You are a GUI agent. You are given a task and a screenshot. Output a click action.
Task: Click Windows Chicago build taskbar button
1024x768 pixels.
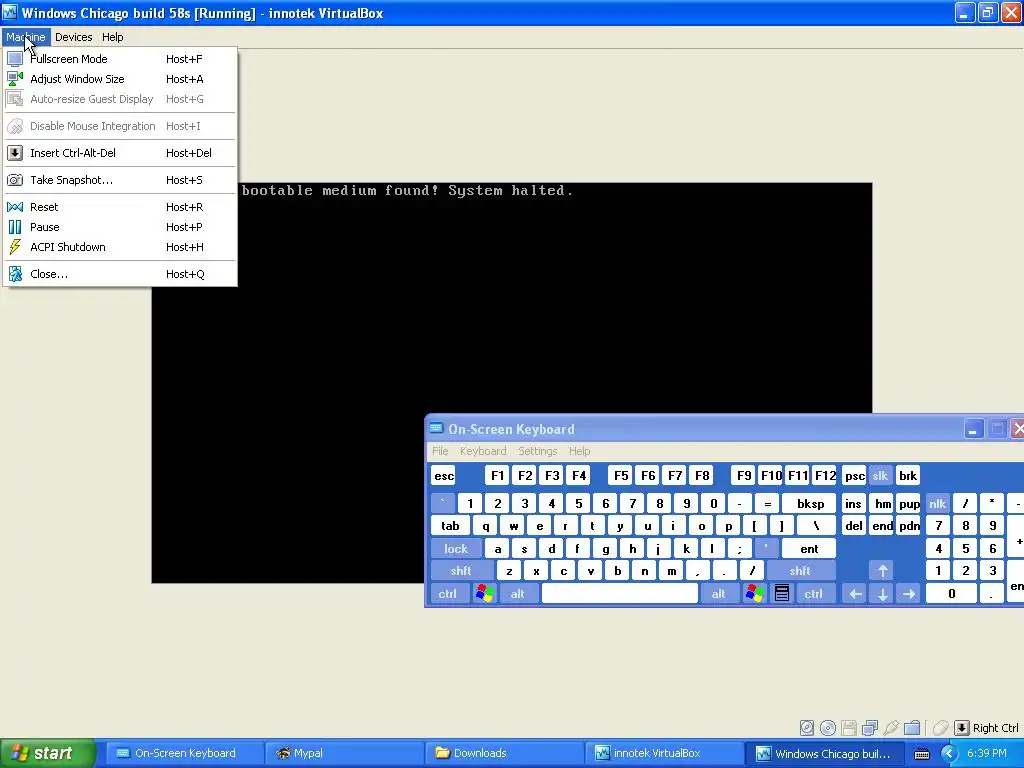pos(825,754)
